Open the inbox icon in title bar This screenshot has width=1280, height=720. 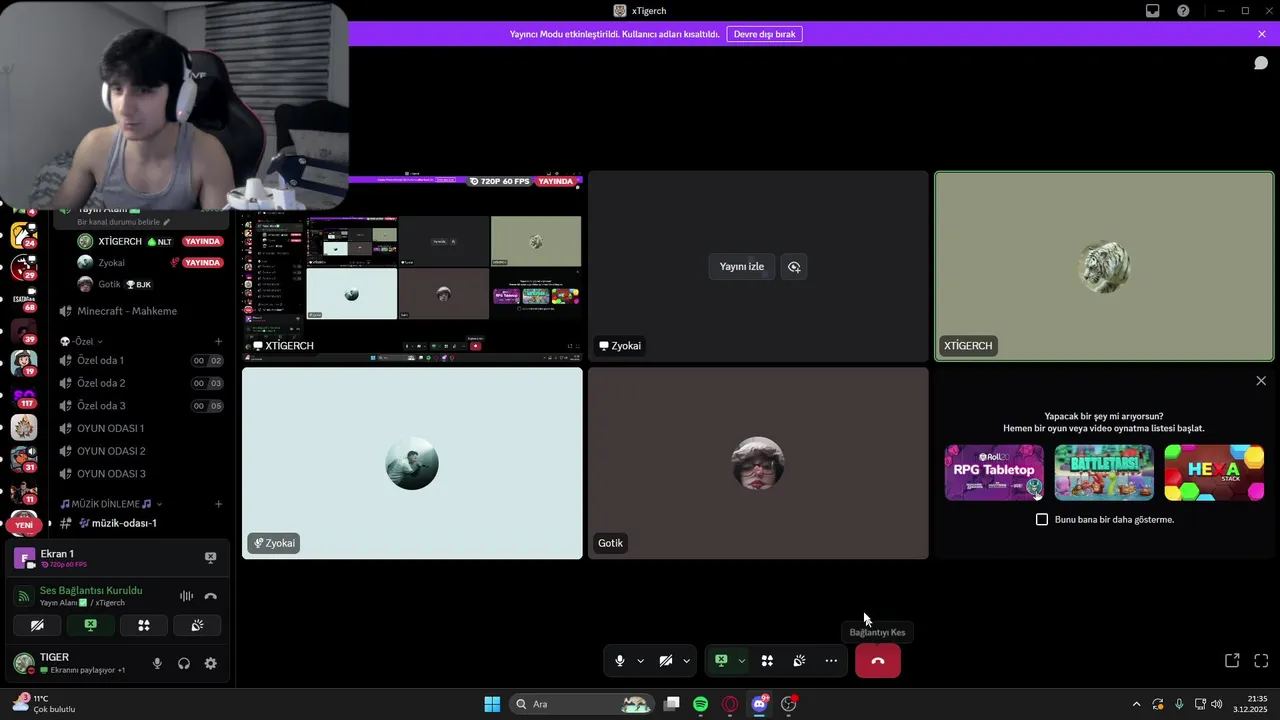point(1153,11)
